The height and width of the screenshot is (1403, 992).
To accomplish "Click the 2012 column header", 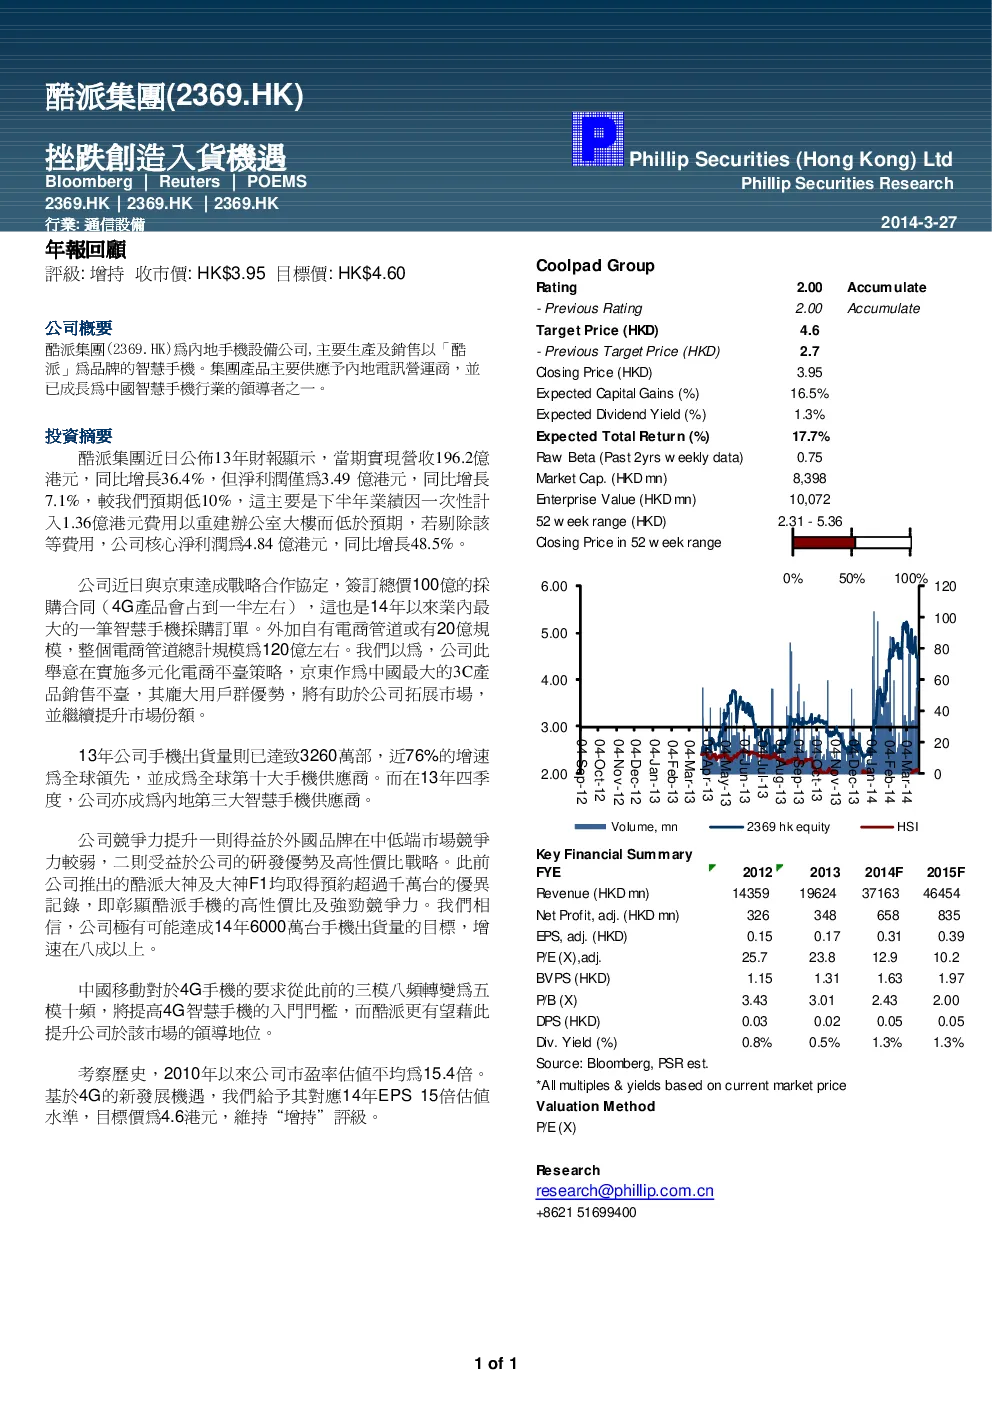I will tap(758, 872).
